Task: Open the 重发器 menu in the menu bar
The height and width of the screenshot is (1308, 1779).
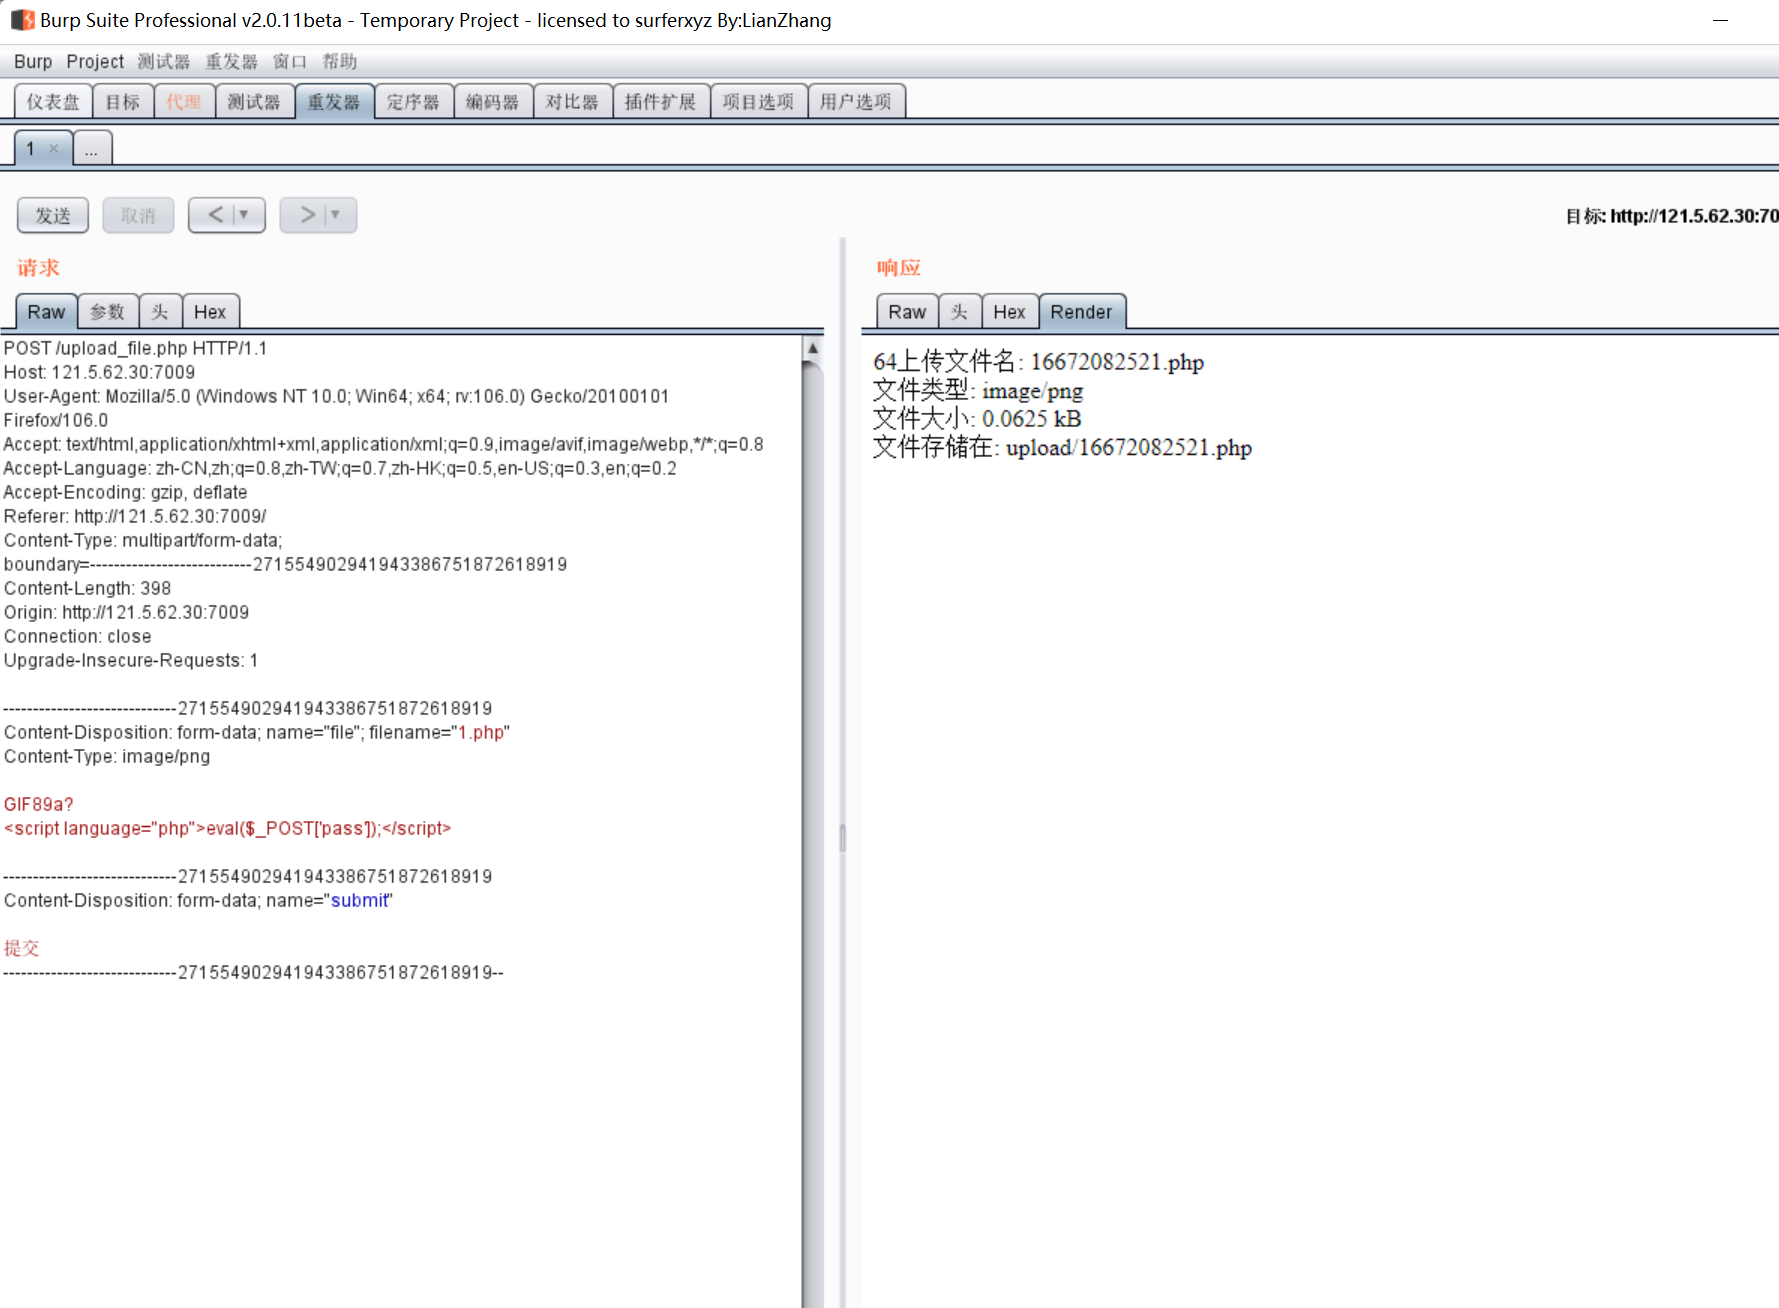Action: pyautogui.click(x=232, y=62)
